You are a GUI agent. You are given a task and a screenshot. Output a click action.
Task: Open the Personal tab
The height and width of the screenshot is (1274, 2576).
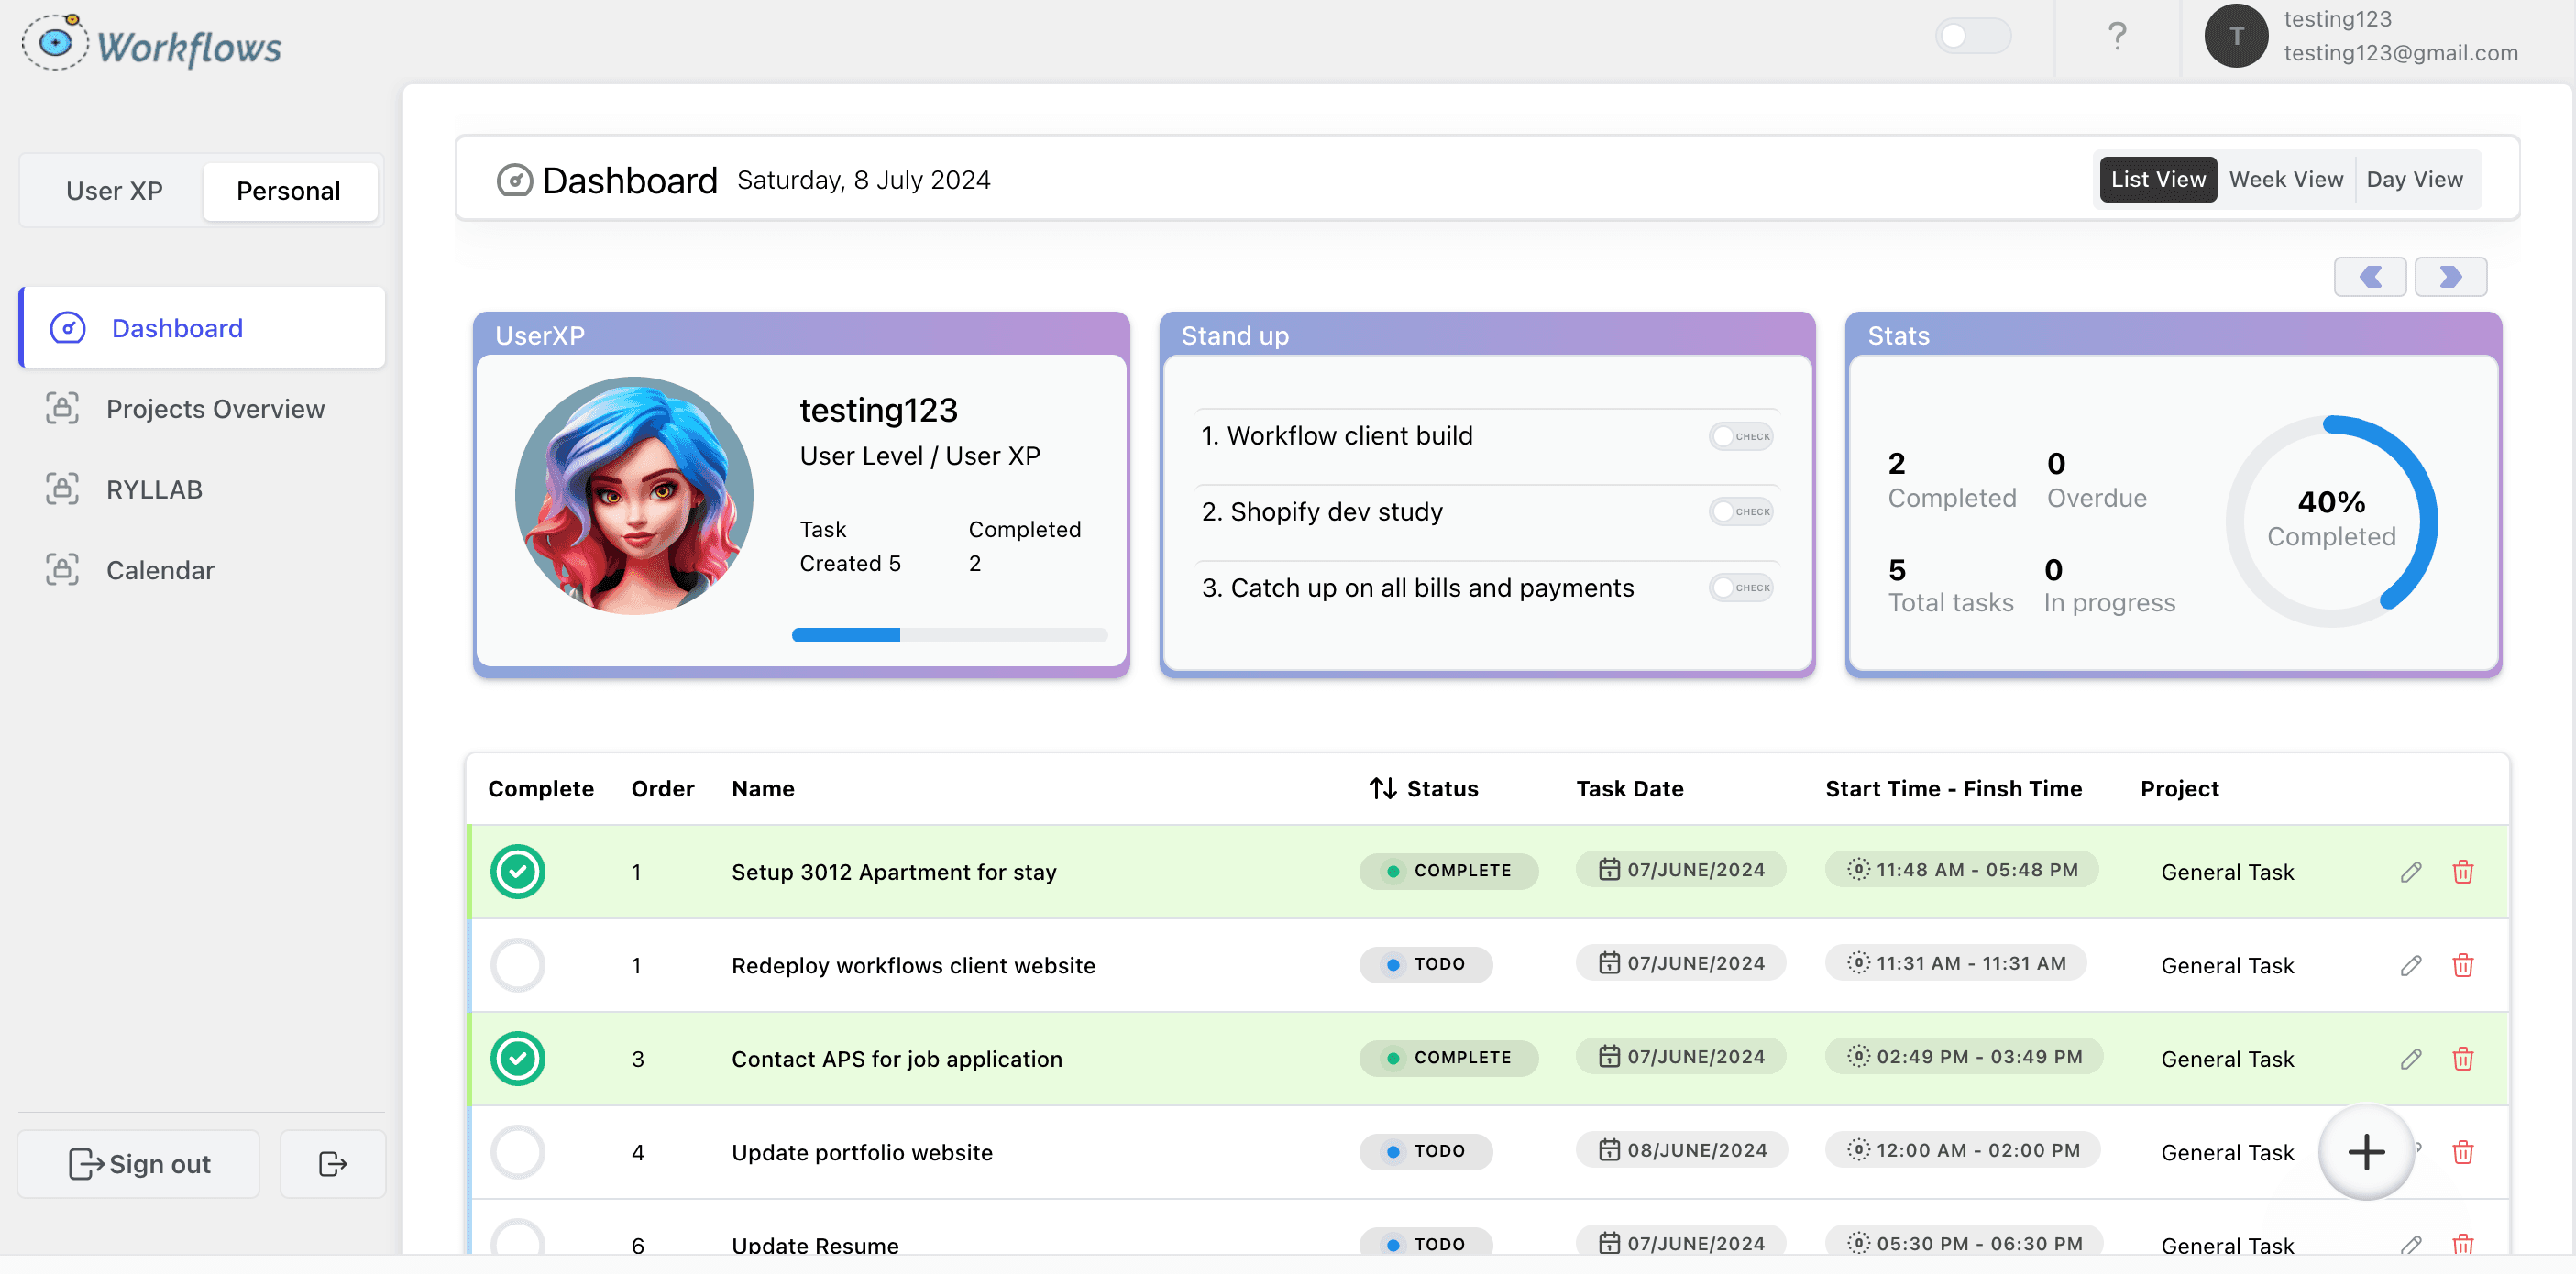click(x=289, y=190)
